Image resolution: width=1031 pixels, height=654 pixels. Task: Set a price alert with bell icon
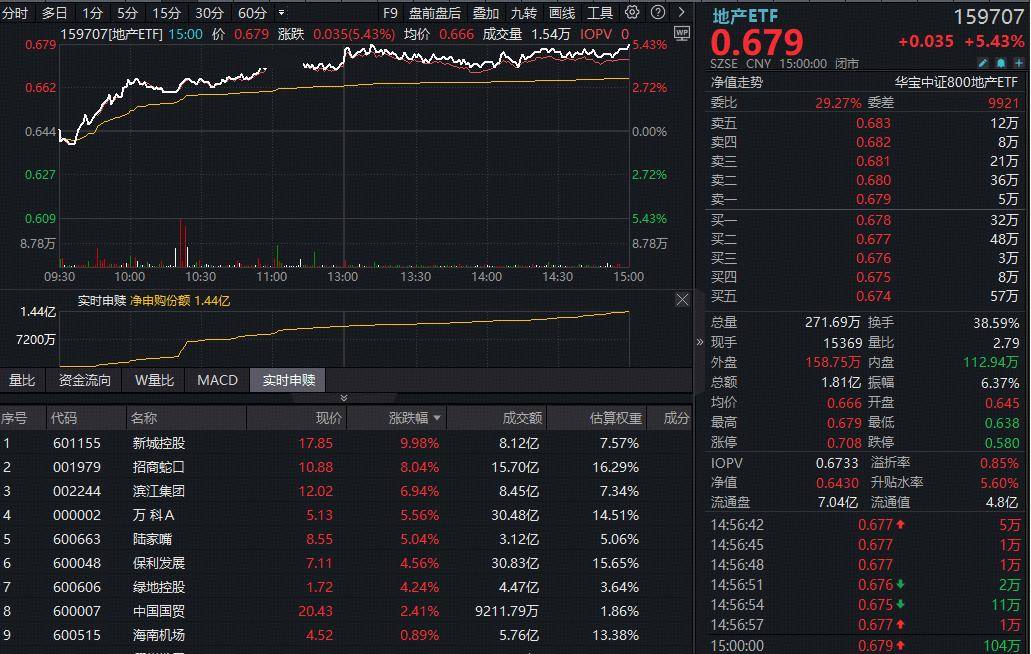tap(999, 62)
